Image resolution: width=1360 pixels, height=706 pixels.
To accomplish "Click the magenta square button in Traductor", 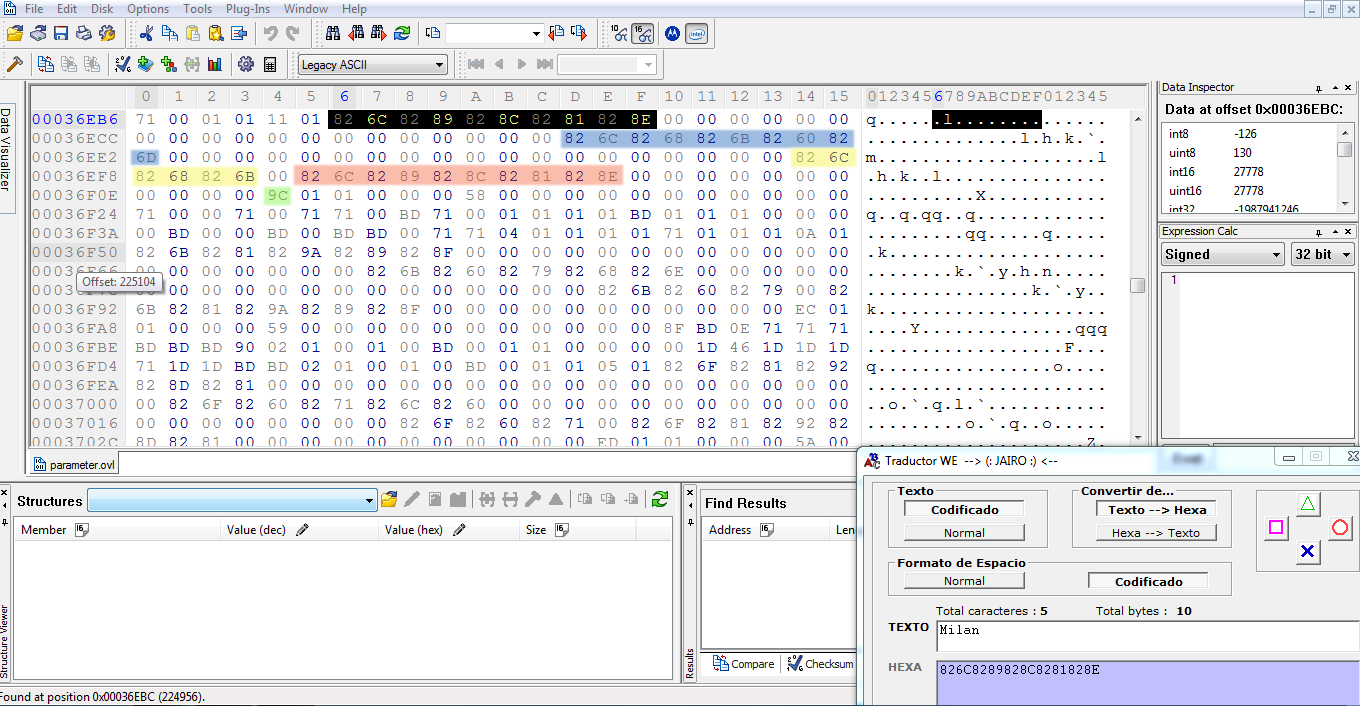I will click(1276, 527).
